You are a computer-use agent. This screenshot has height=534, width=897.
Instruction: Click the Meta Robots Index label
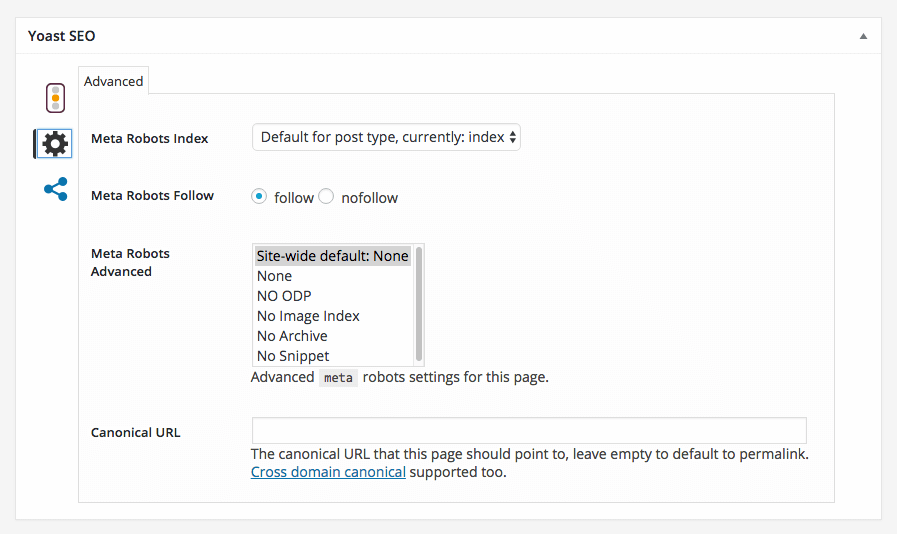tap(149, 139)
